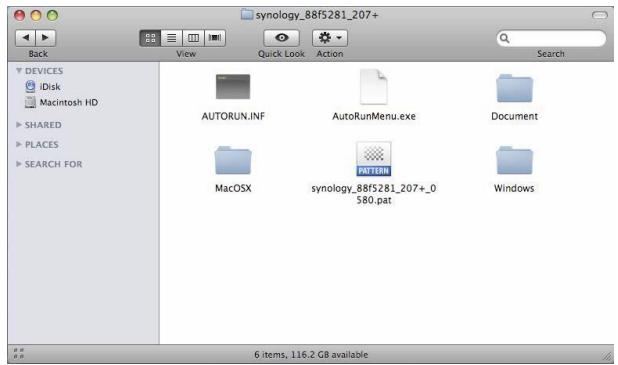The height and width of the screenshot is (365, 618).
Task: Click inside the Search field
Action: (x=551, y=38)
